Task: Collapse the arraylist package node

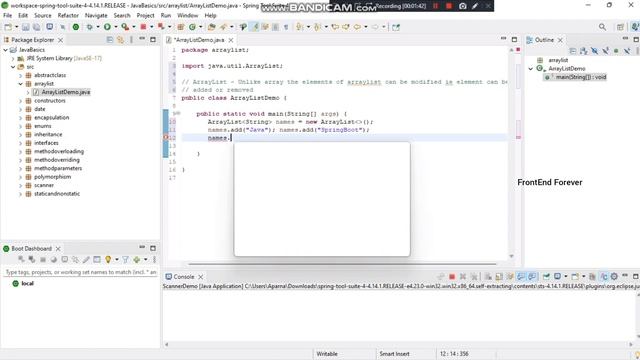Action: (x=20, y=84)
